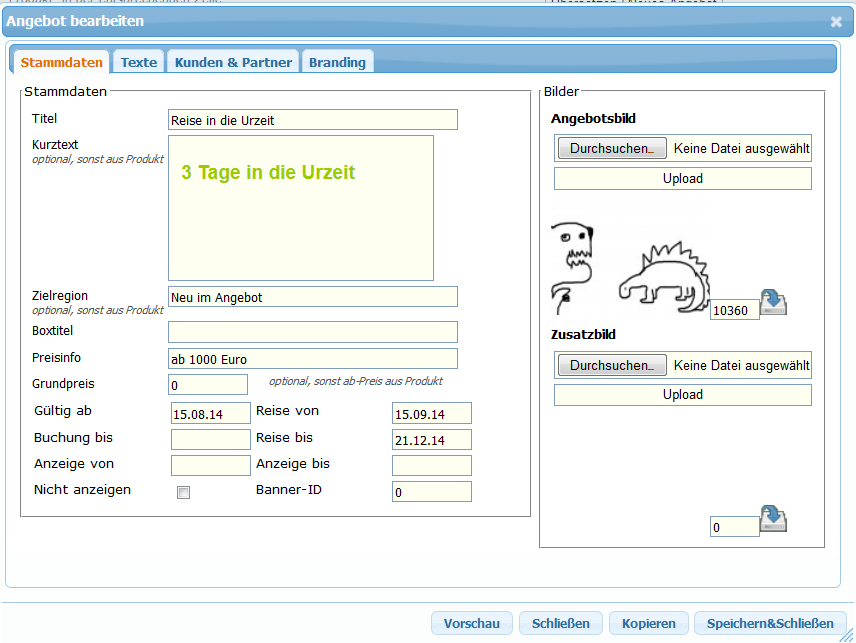Click Upload button for Angebotsbild
Viewport: 856px width, 643px height.
pyautogui.click(x=683, y=179)
